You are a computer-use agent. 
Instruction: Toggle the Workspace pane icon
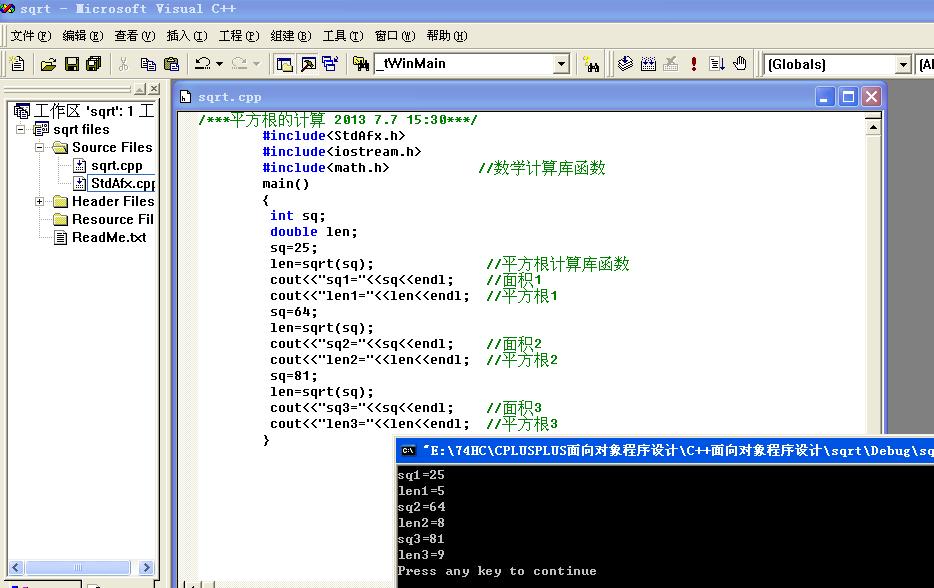pyautogui.click(x=285, y=64)
